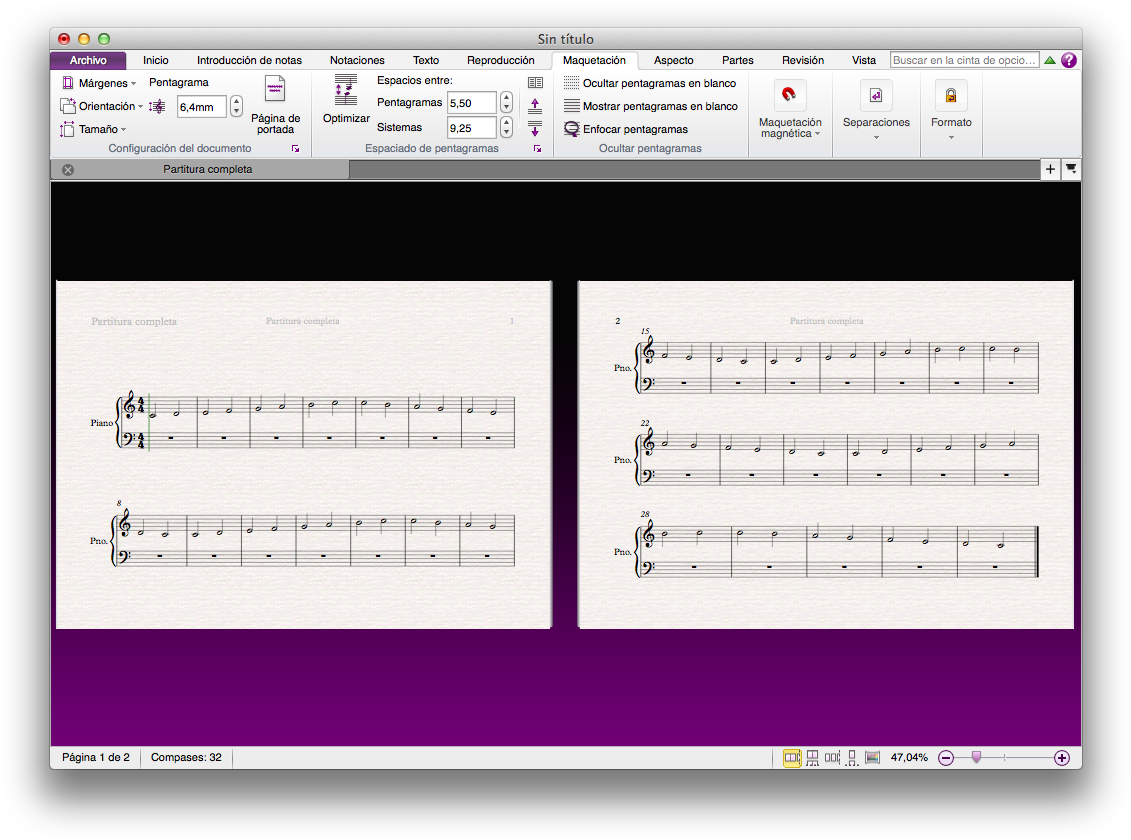Click the 47,04% zoom value
The height and width of the screenshot is (840, 1131).
tap(909, 758)
